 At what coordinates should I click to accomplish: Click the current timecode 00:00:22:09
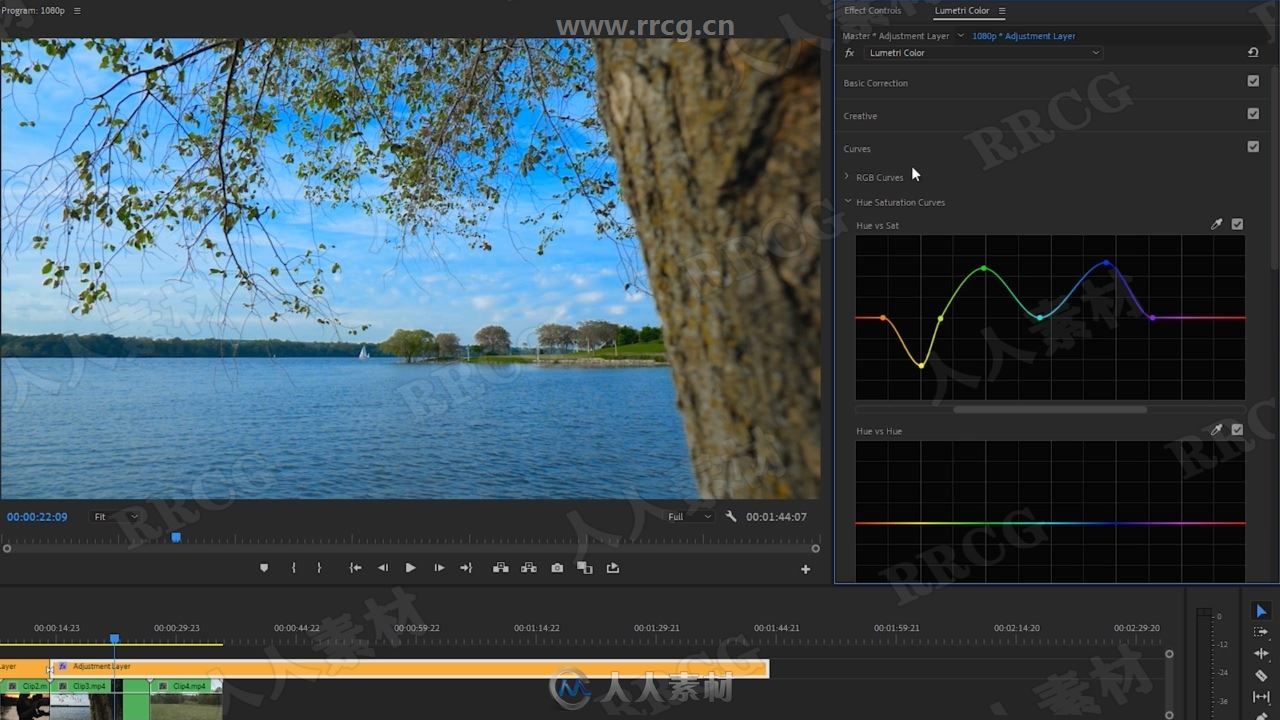[x=37, y=517]
